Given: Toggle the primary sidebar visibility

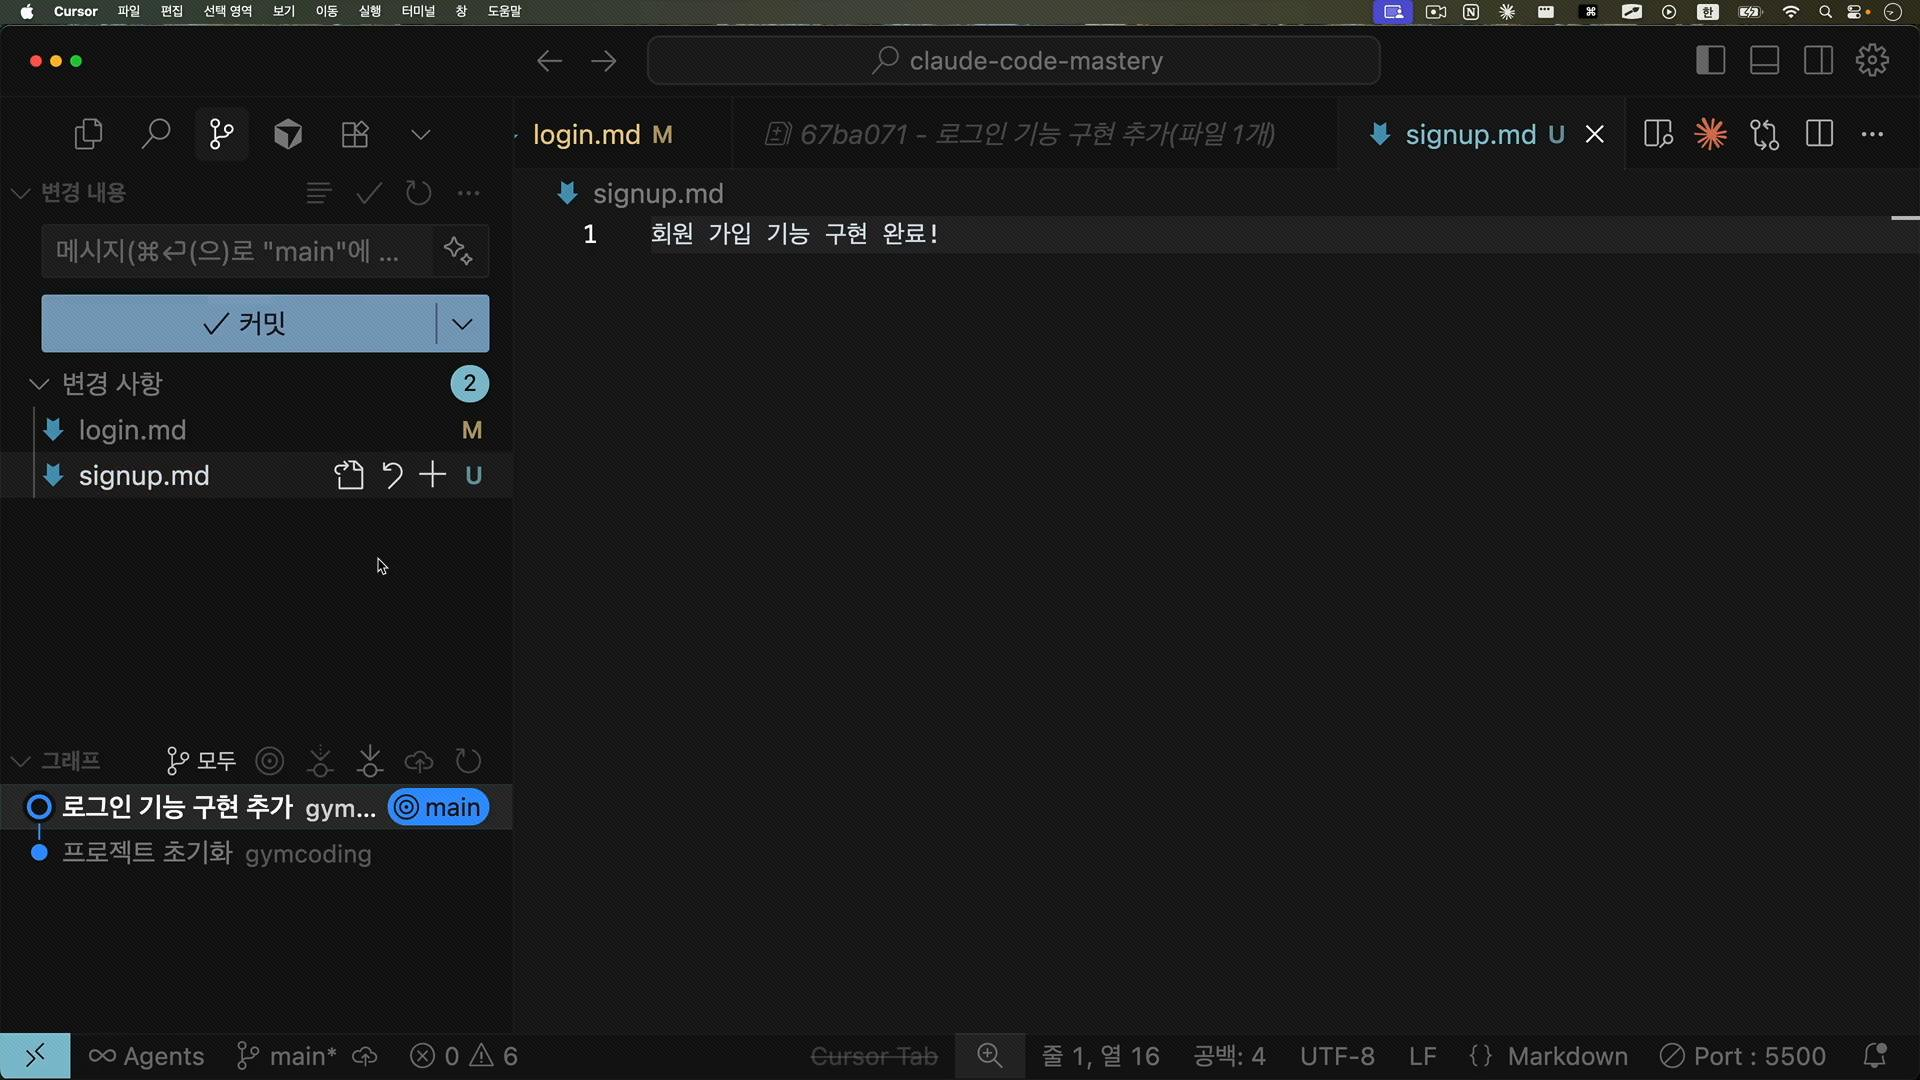Looking at the screenshot, I should click(1710, 61).
